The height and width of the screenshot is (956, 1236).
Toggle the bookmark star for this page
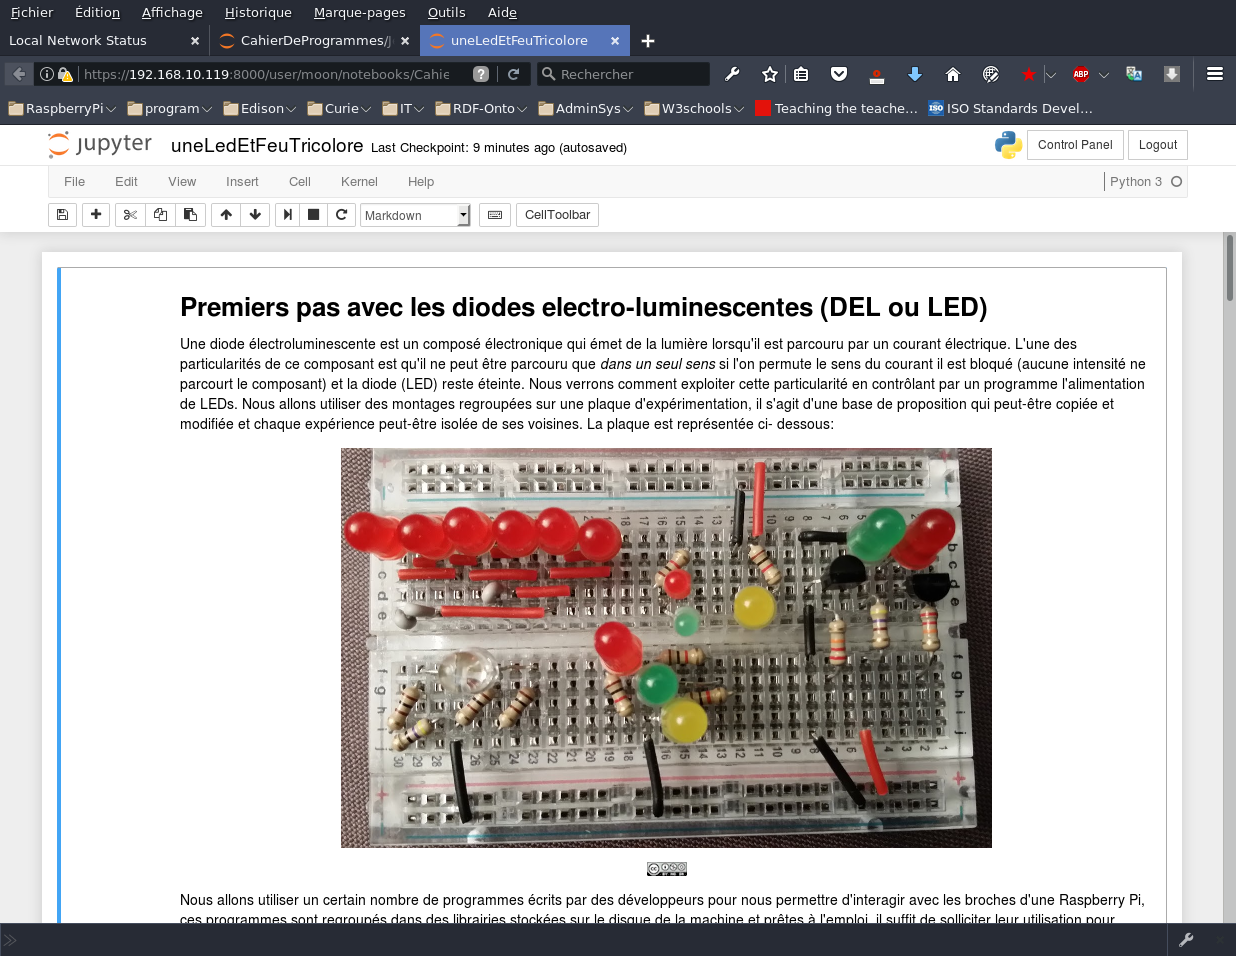coord(769,74)
